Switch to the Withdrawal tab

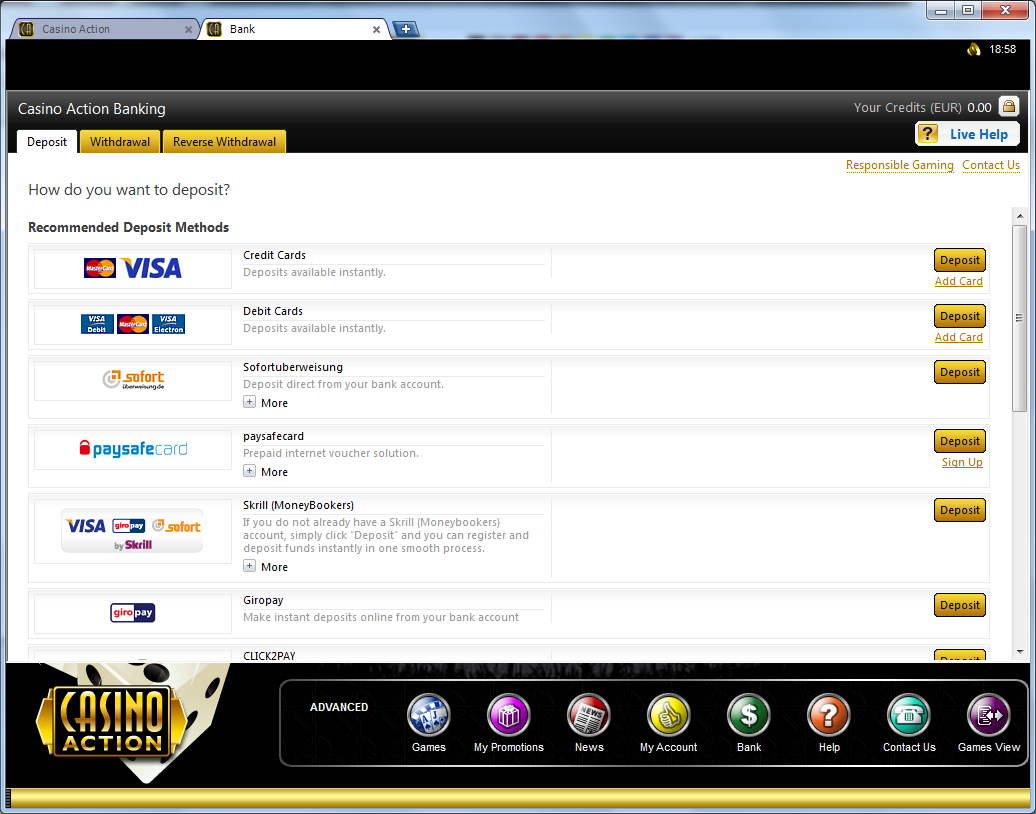tap(120, 141)
